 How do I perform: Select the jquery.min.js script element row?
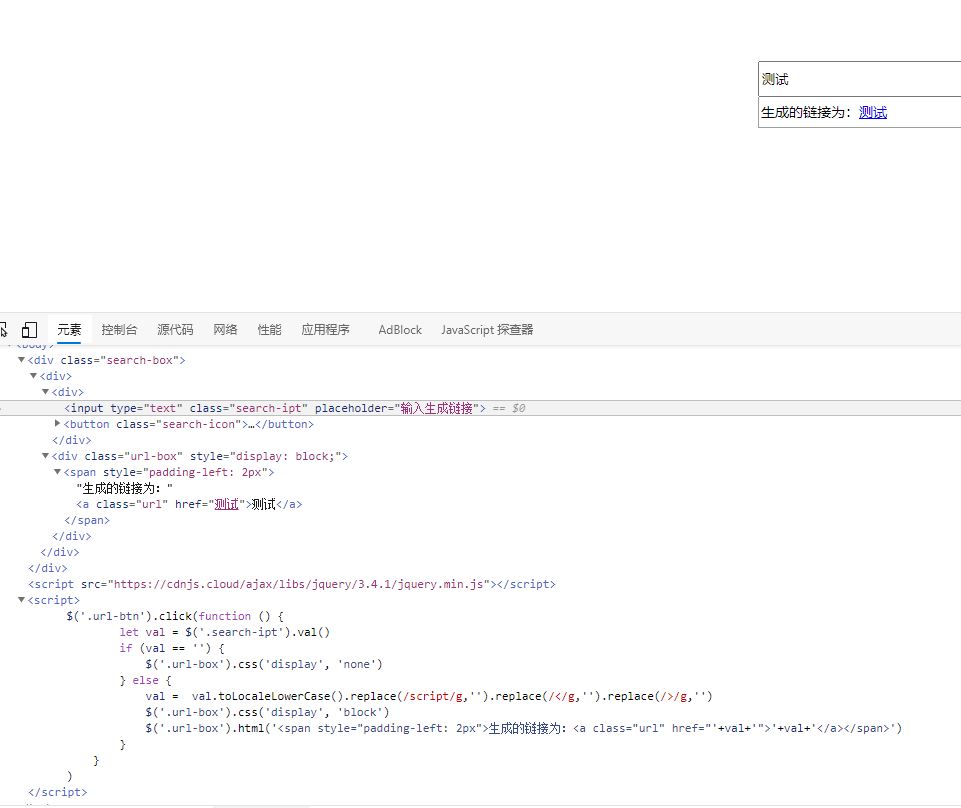pyautogui.click(x=292, y=584)
